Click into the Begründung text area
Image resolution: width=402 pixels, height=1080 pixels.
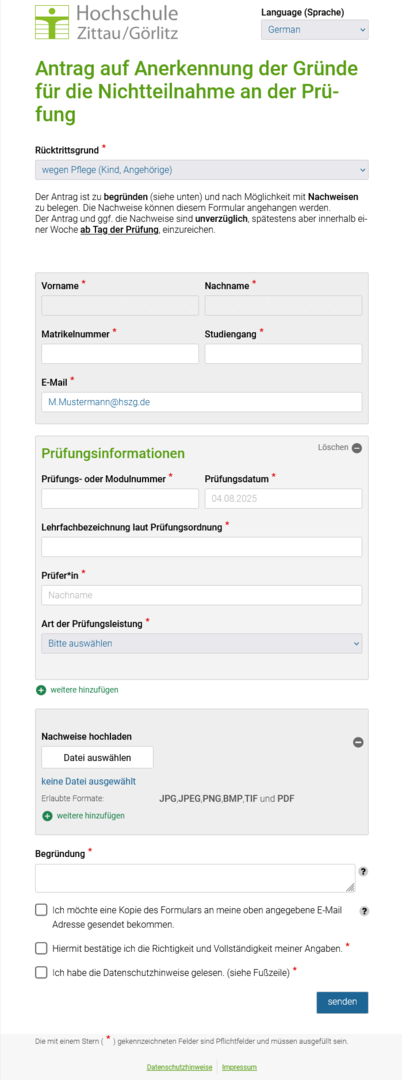point(195,878)
